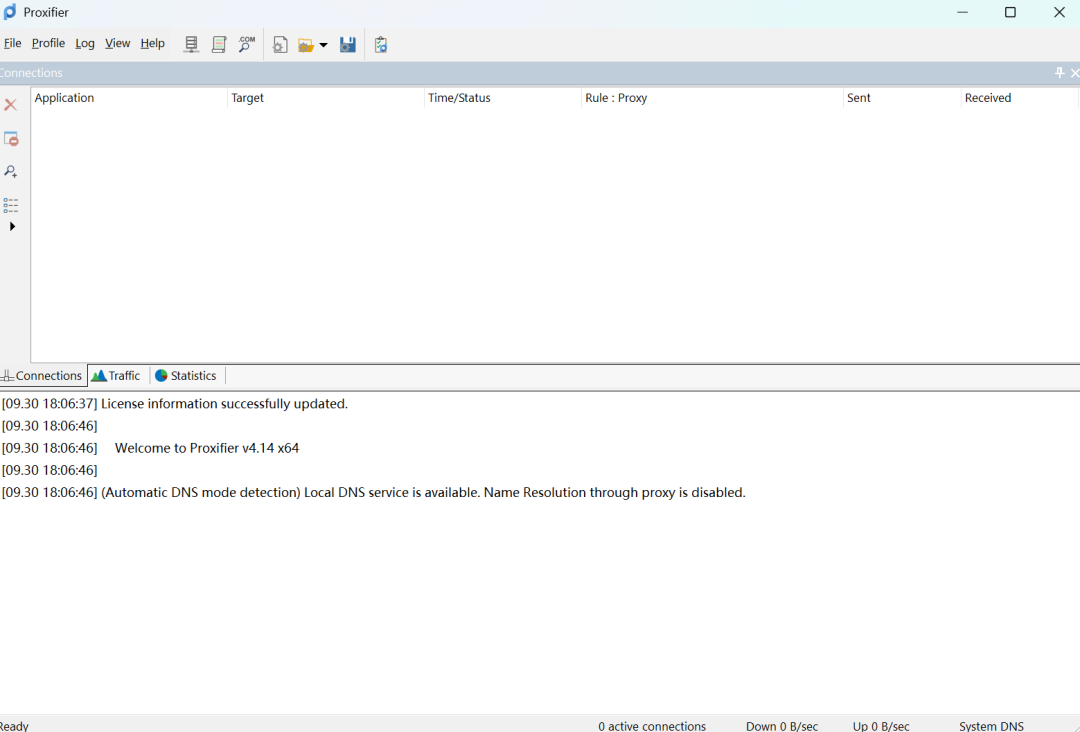This screenshot has height=732, width=1080.
Task: Sort by Received column header
Action: (1019, 98)
